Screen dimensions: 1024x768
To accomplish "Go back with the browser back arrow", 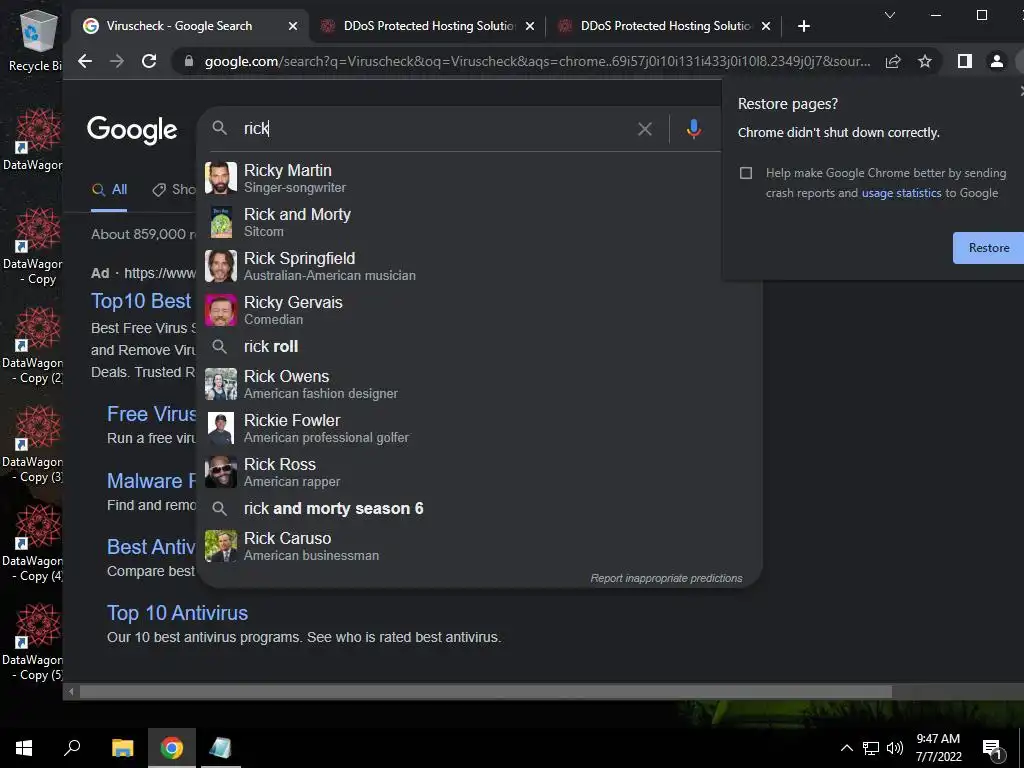I will [x=85, y=61].
